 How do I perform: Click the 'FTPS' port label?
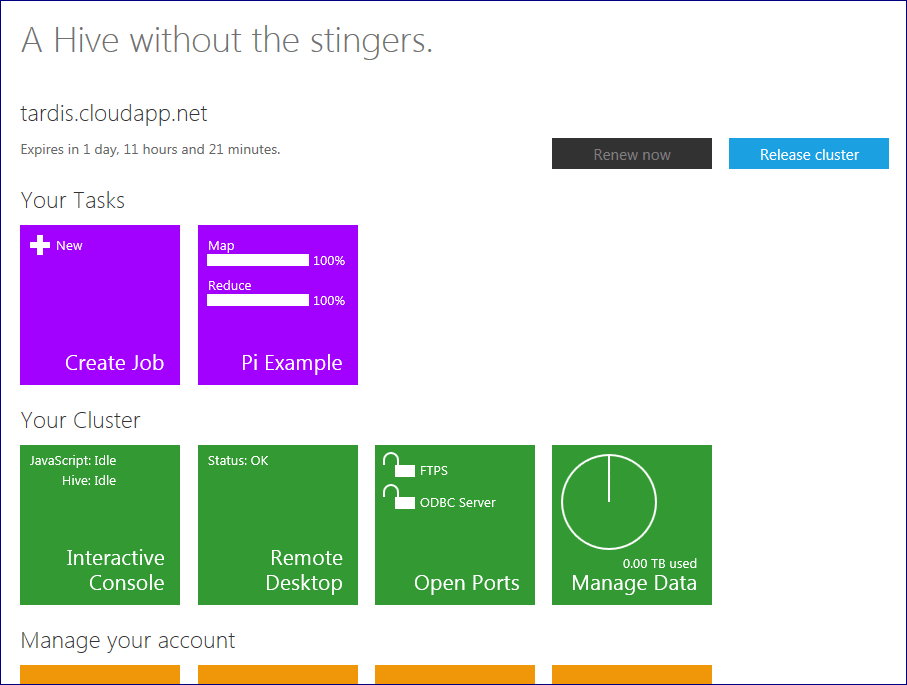pos(434,470)
